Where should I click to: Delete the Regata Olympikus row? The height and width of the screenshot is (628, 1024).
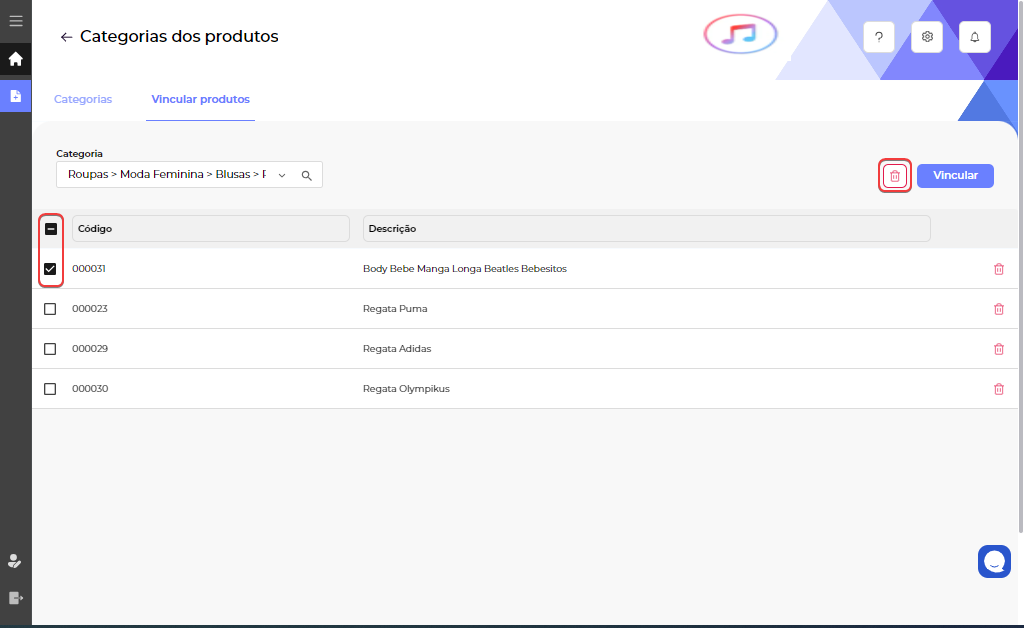[998, 389]
